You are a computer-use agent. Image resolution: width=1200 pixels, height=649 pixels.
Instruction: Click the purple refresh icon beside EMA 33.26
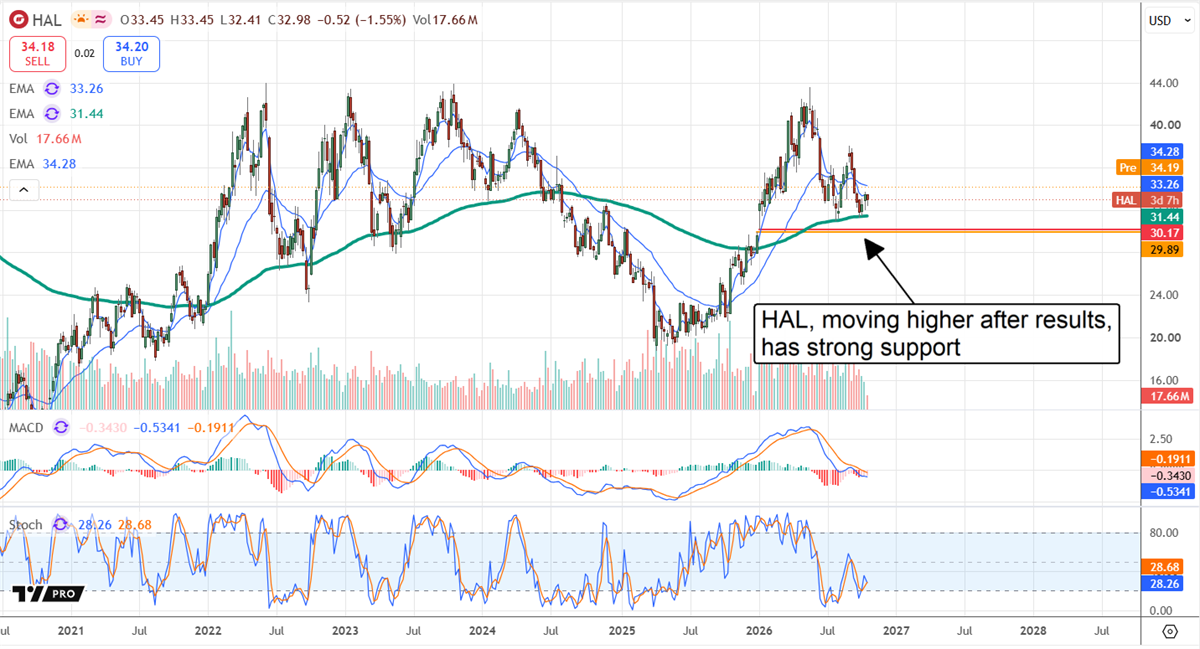[x=53, y=88]
